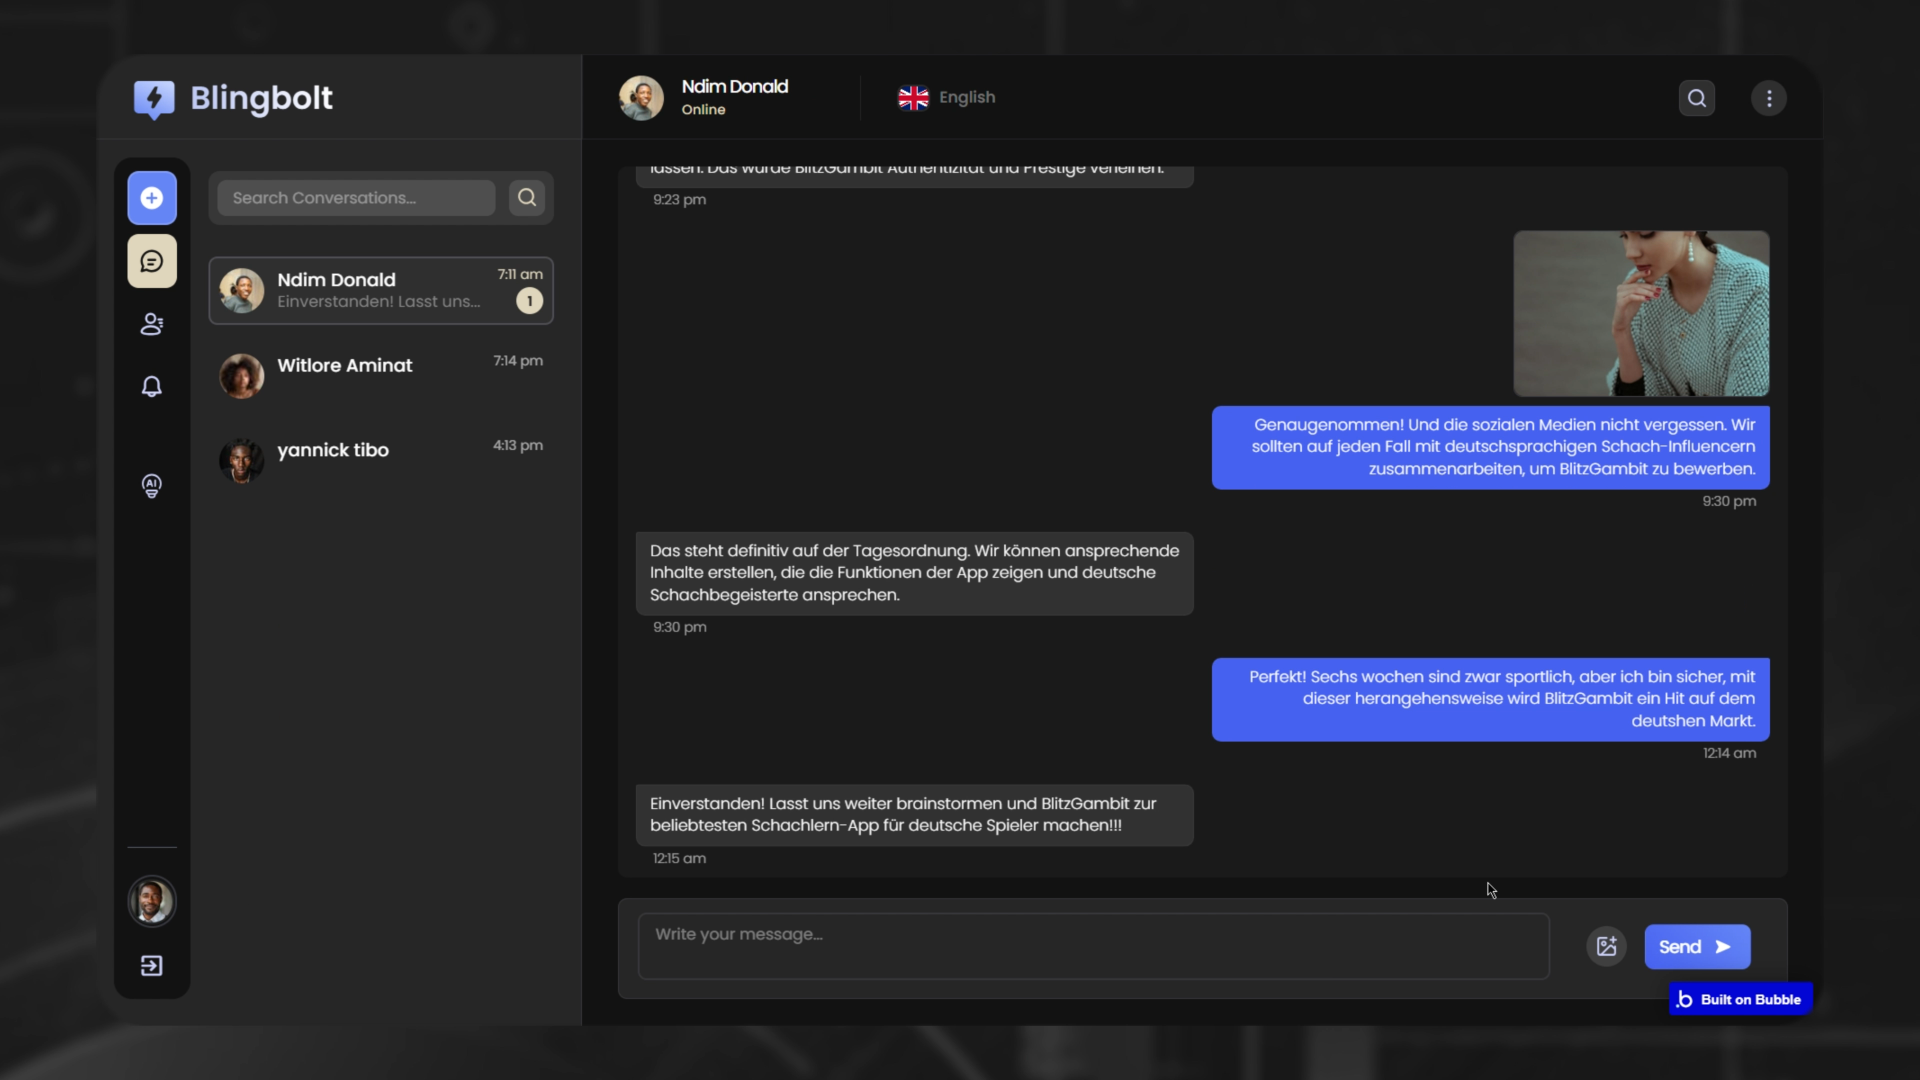The image size is (1920, 1080).
Task: Click the Write your message field
Action: [1093, 946]
